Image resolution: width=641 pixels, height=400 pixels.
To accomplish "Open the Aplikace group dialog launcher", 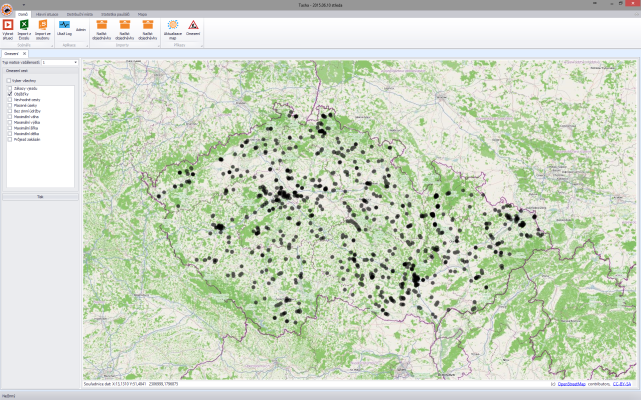I will pos(87,46).
